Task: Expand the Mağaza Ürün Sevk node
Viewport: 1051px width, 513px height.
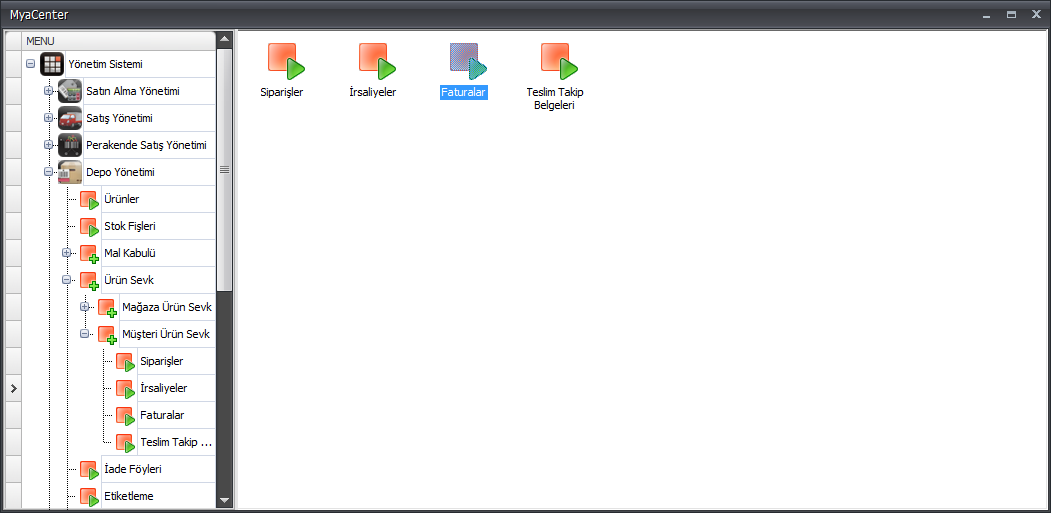Action: click(84, 308)
